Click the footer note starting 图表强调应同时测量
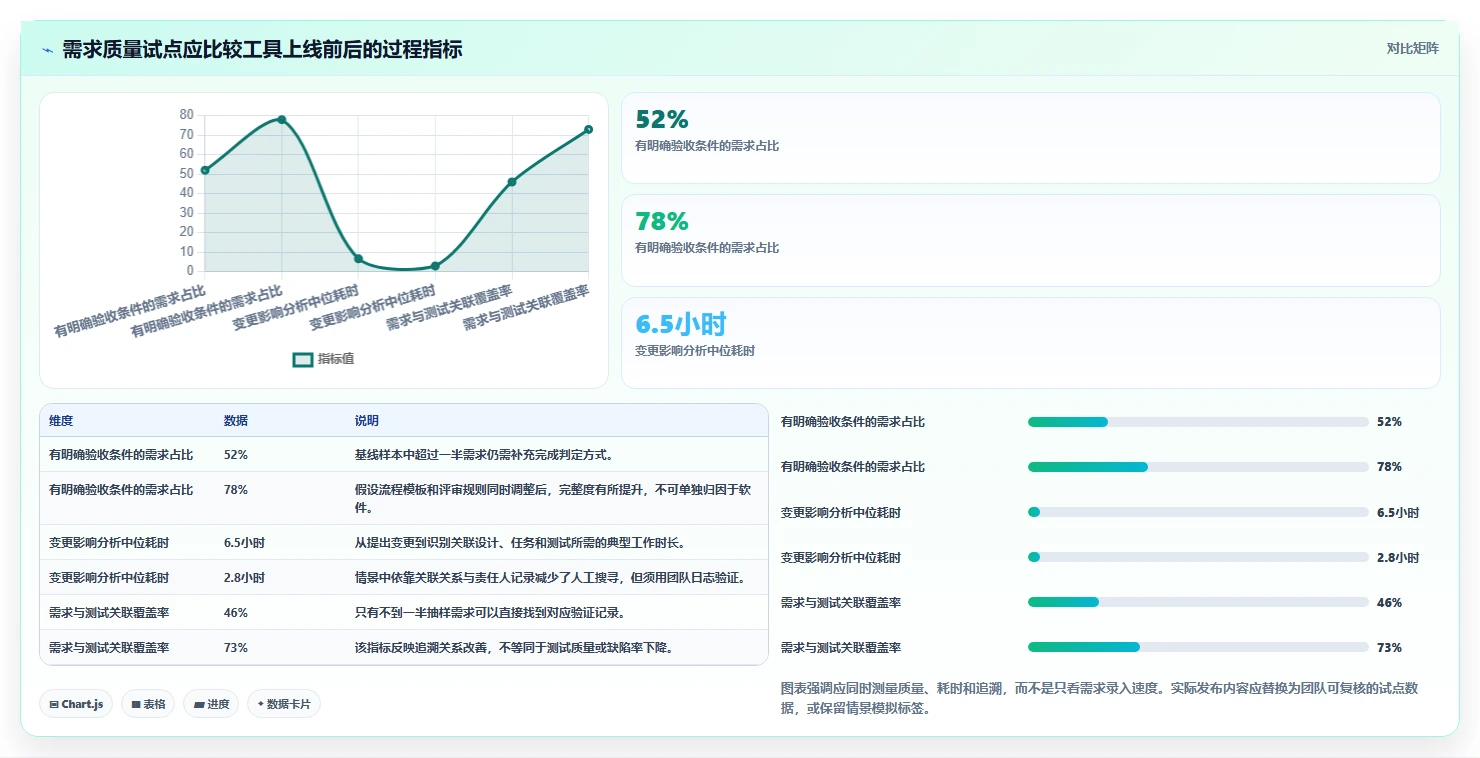Screen dimensions: 1480x758 pyautogui.click(x=1099, y=699)
